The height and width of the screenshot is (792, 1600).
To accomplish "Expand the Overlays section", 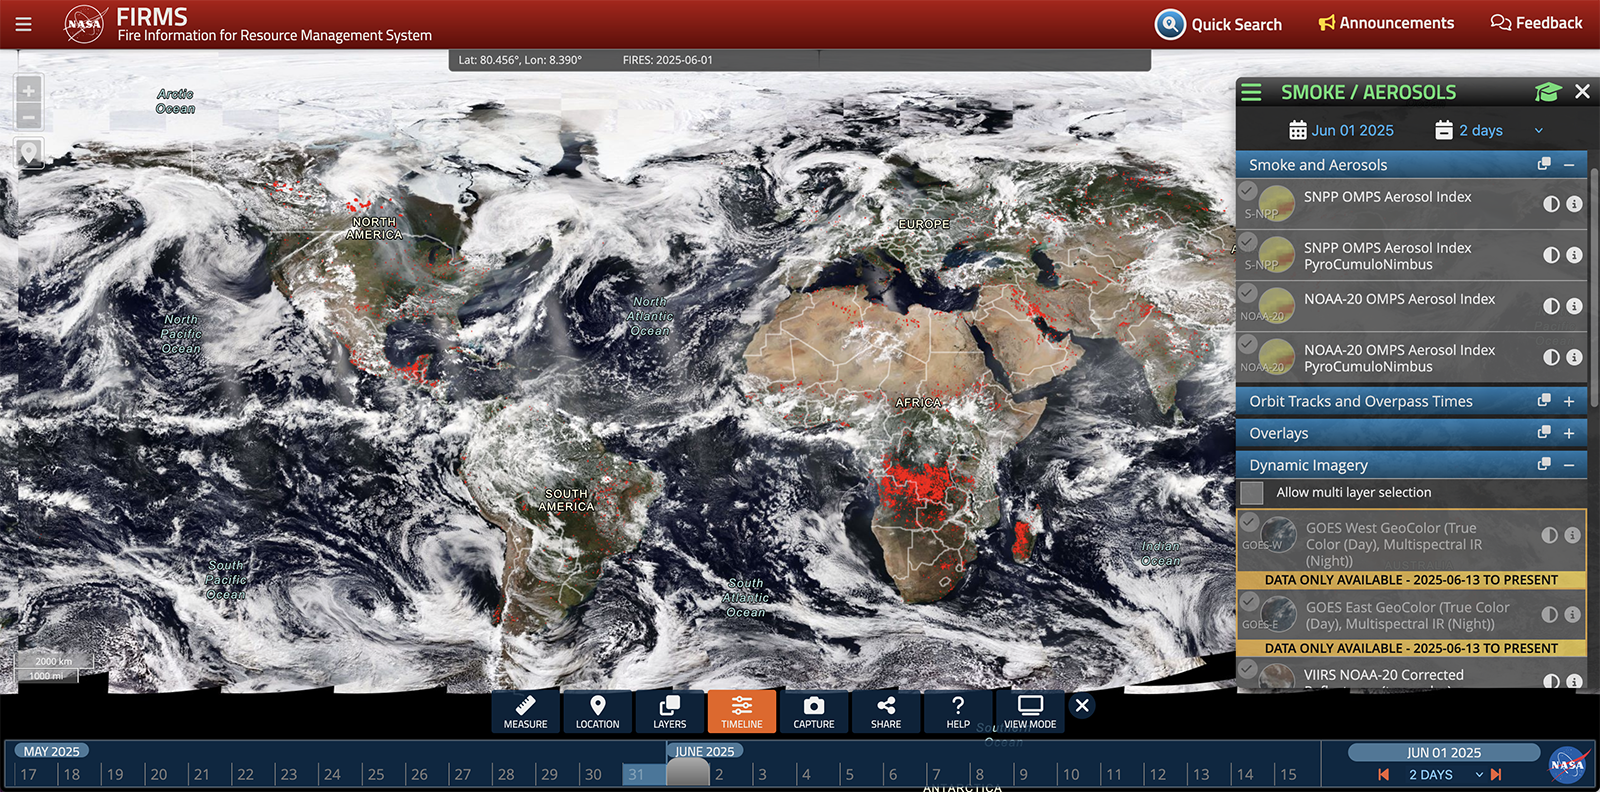I will point(1569,434).
